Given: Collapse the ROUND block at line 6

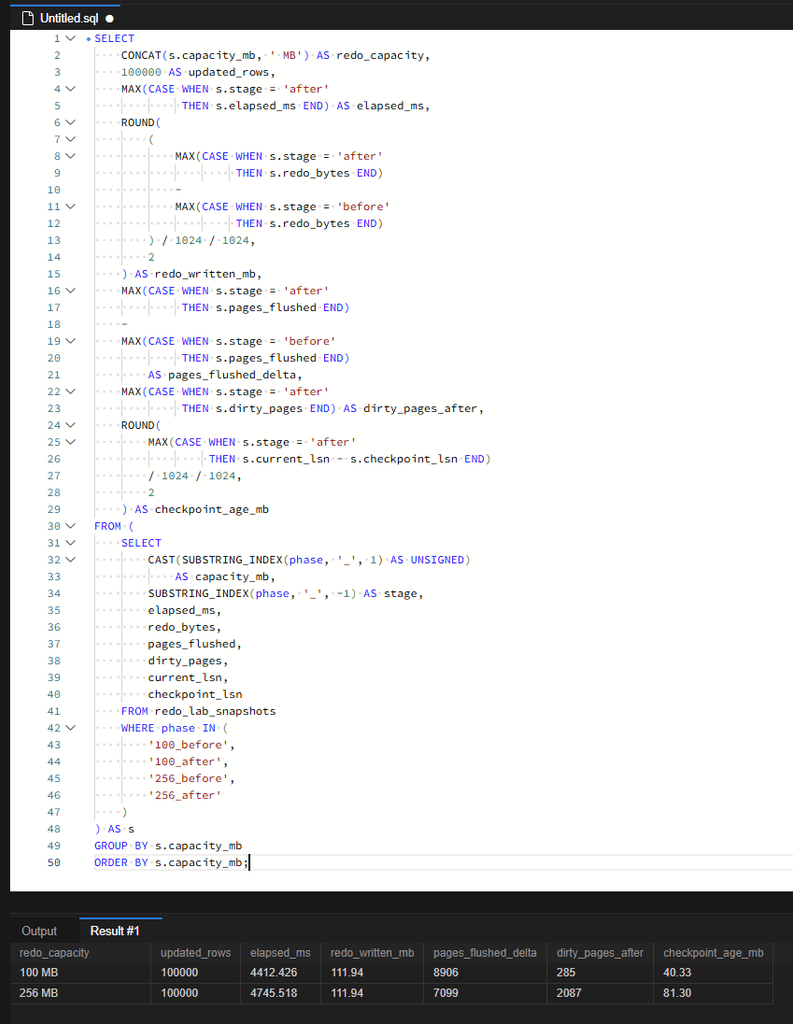Looking at the screenshot, I should pyautogui.click(x=71, y=123).
